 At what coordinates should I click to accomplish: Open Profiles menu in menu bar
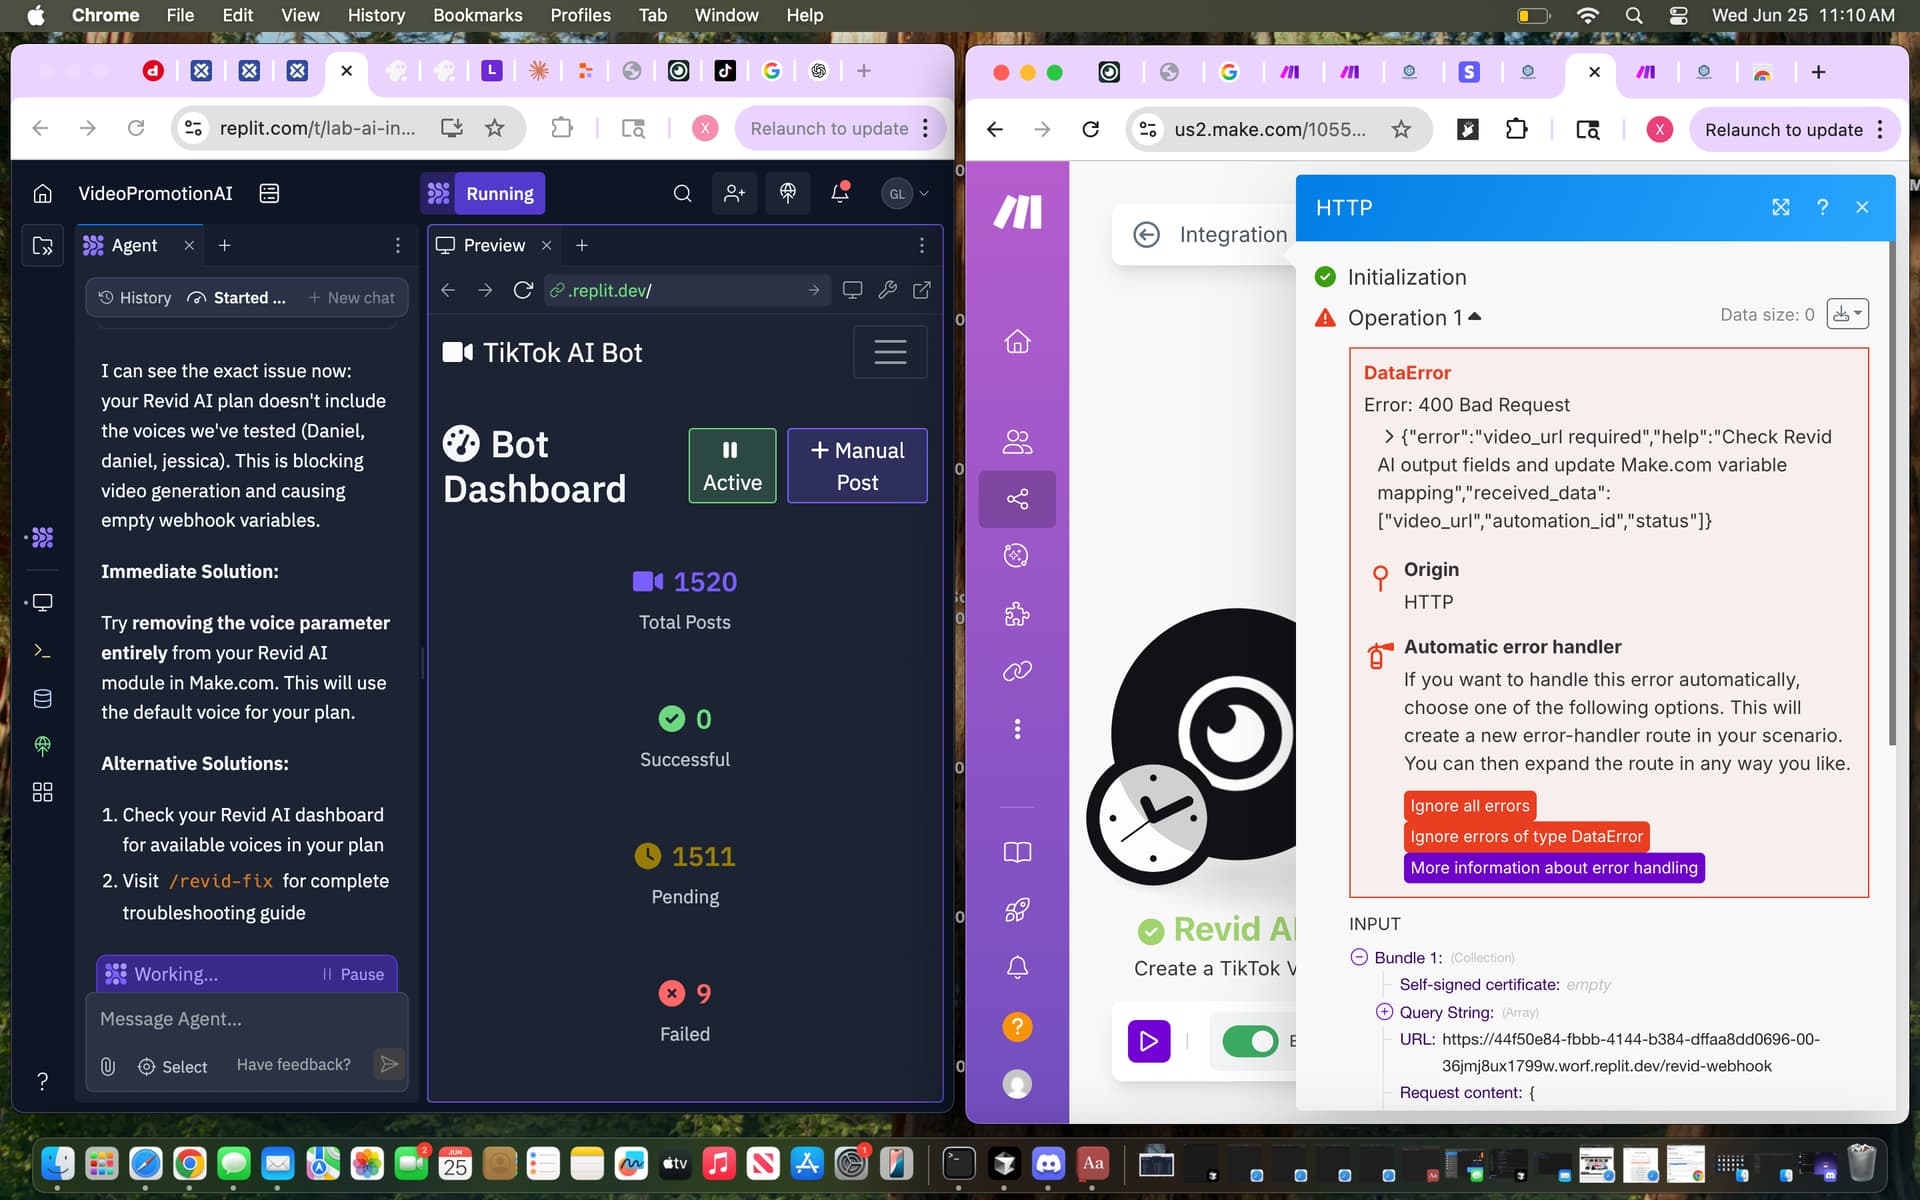(x=580, y=15)
